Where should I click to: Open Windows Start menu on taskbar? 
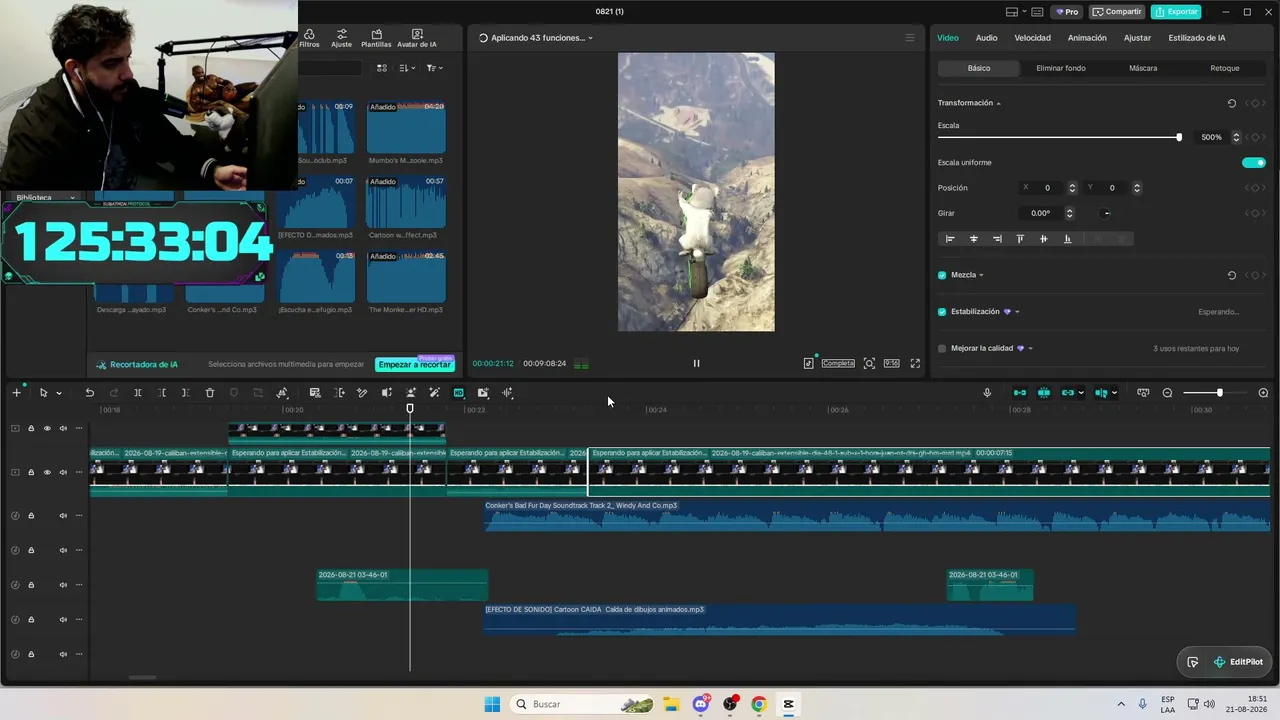[x=492, y=704]
